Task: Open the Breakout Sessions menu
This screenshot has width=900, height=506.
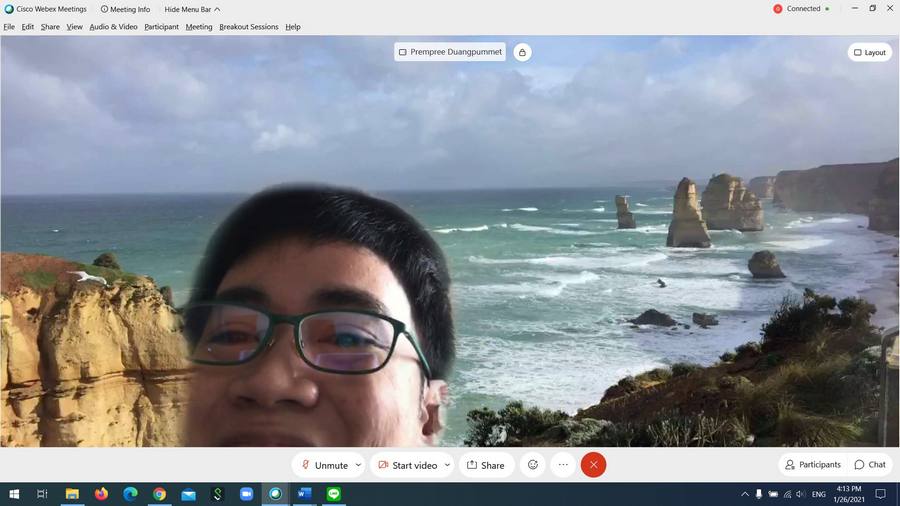Action: coord(248,27)
